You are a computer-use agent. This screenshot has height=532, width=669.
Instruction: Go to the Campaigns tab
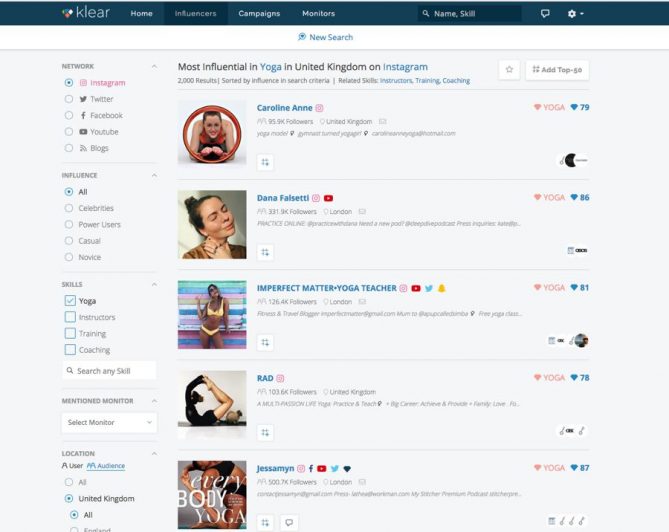[259, 14]
